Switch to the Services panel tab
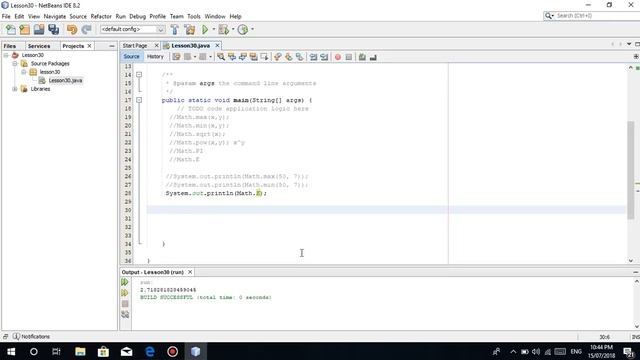 (39, 46)
